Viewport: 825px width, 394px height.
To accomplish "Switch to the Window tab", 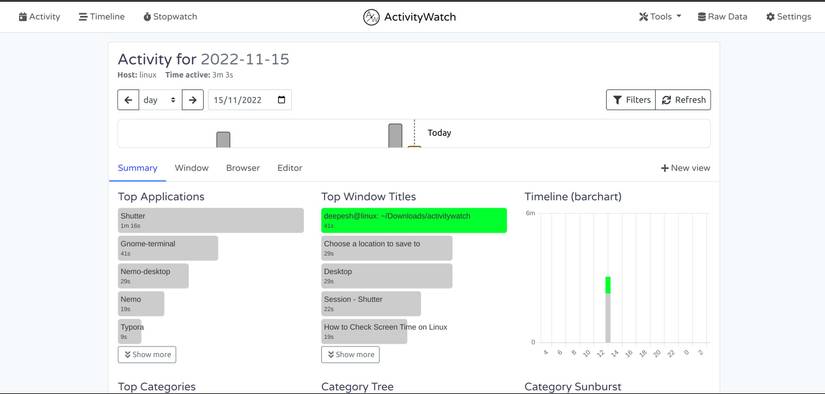I will tap(192, 168).
